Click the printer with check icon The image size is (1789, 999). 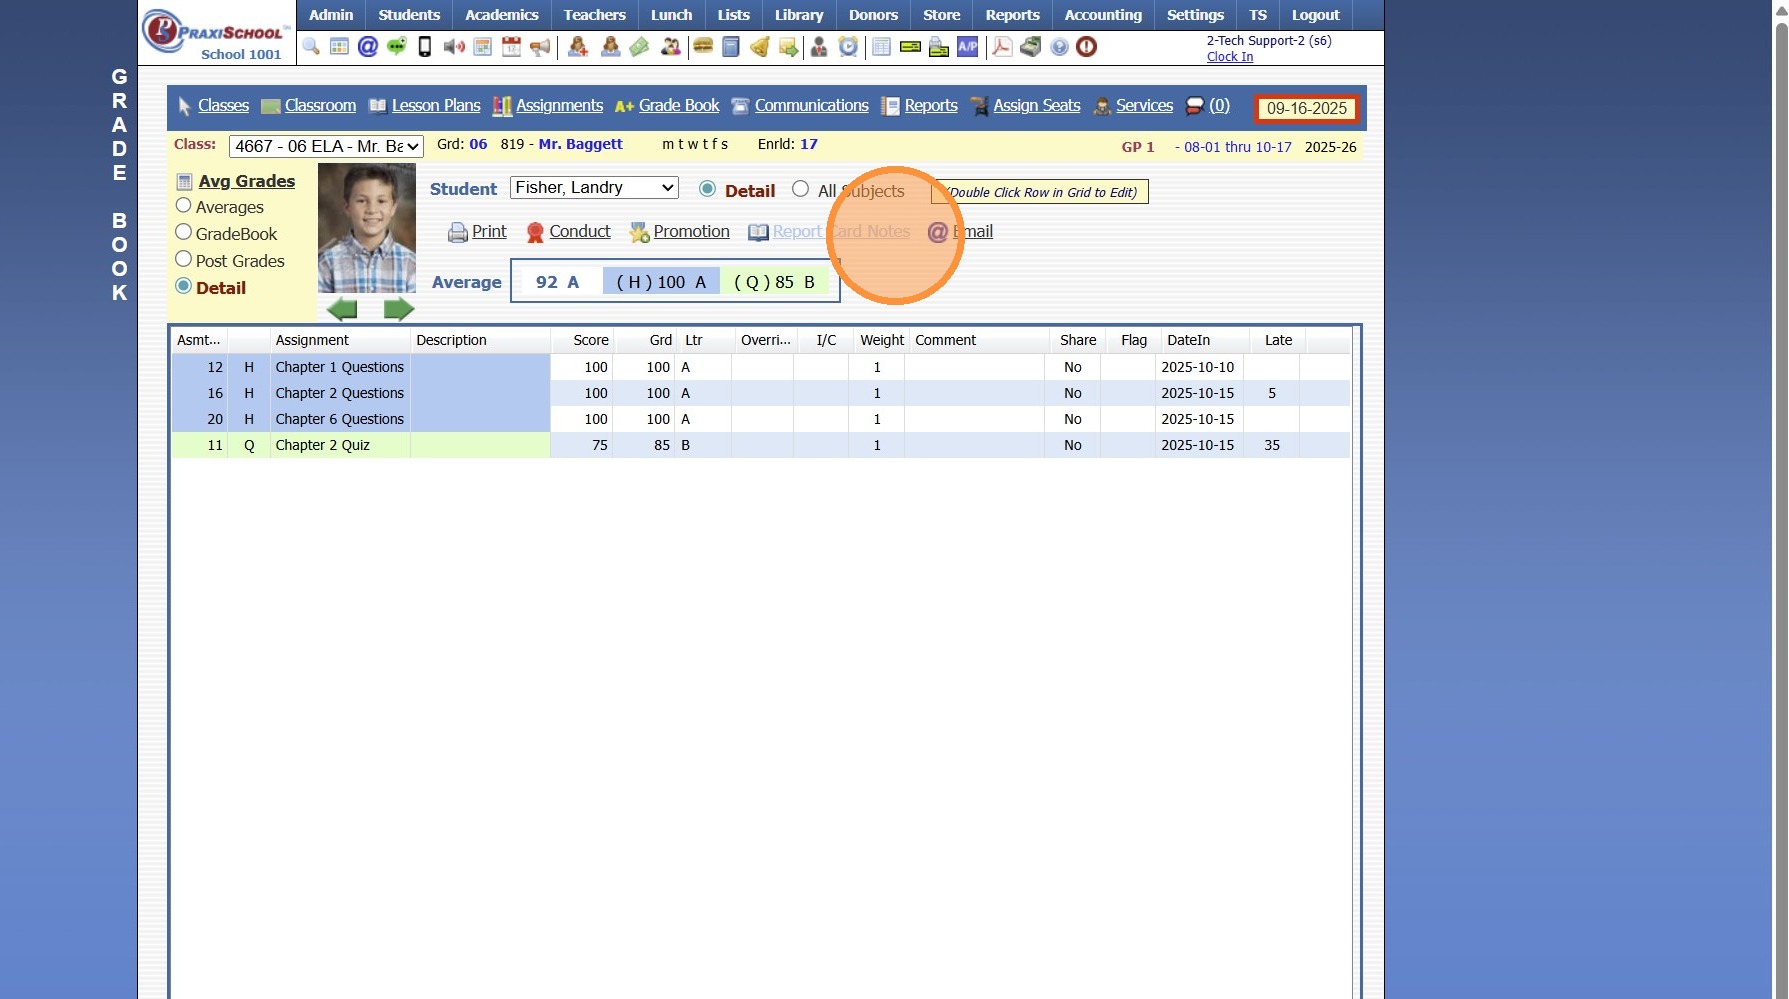point(939,47)
